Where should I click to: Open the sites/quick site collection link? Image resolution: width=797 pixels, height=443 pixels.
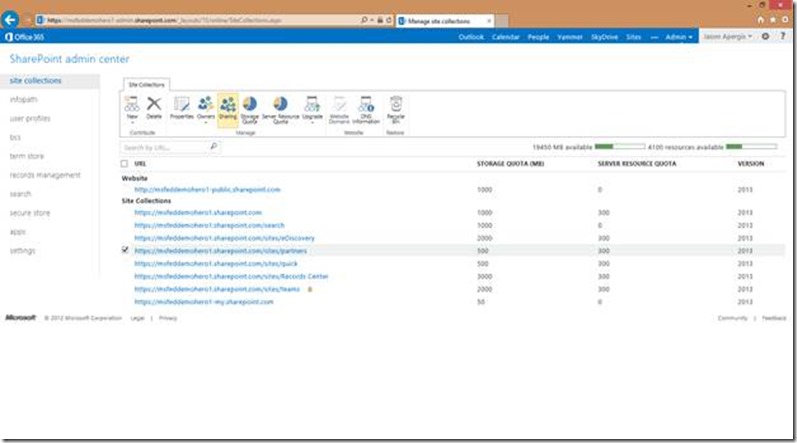(216, 264)
